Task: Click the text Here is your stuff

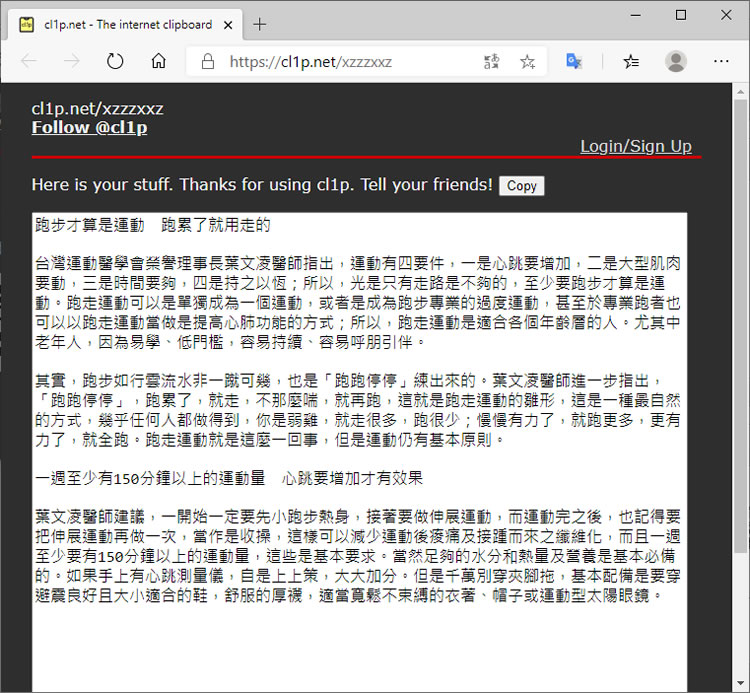Action: click(x=102, y=185)
